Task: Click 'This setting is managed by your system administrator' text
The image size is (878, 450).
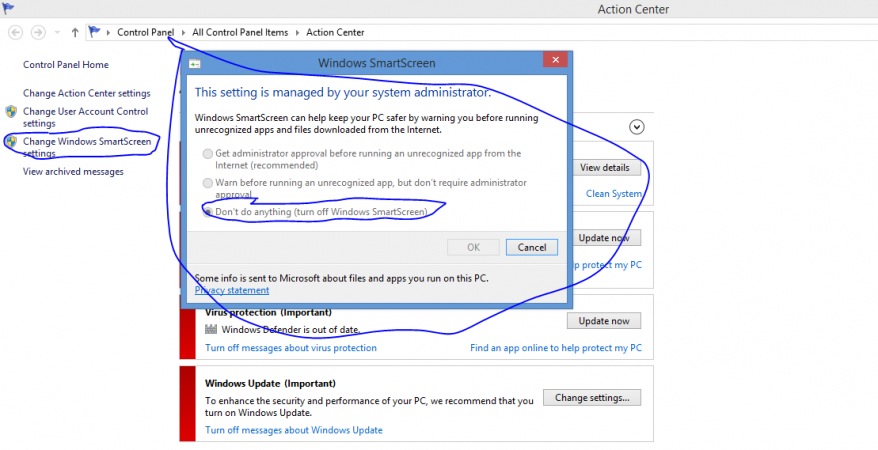Action: pyautogui.click(x=343, y=92)
